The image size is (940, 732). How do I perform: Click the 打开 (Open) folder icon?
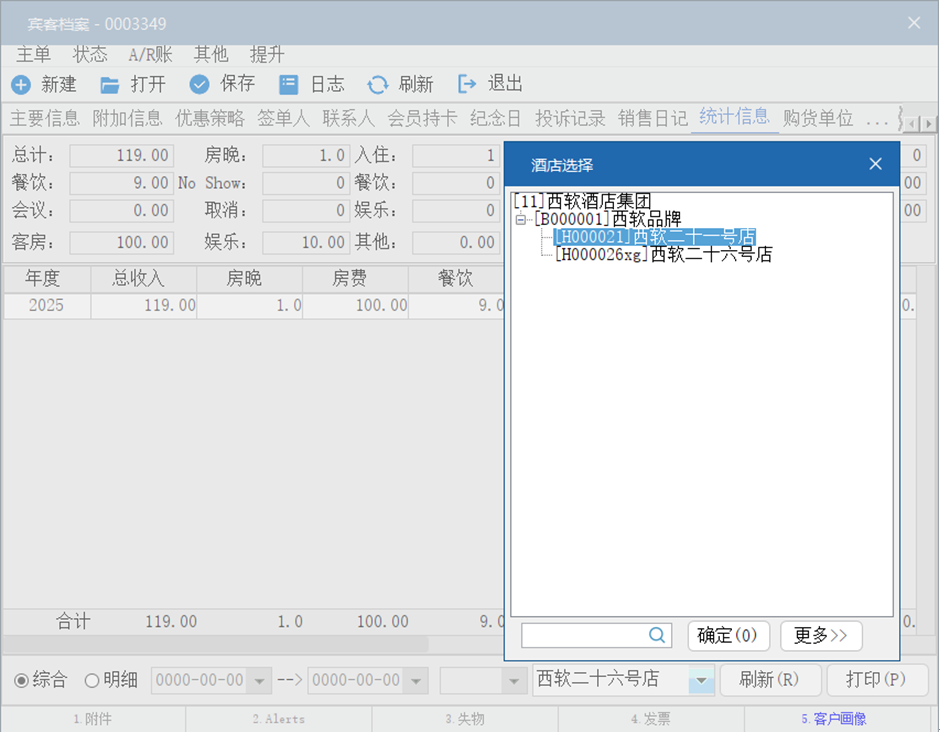pos(110,85)
